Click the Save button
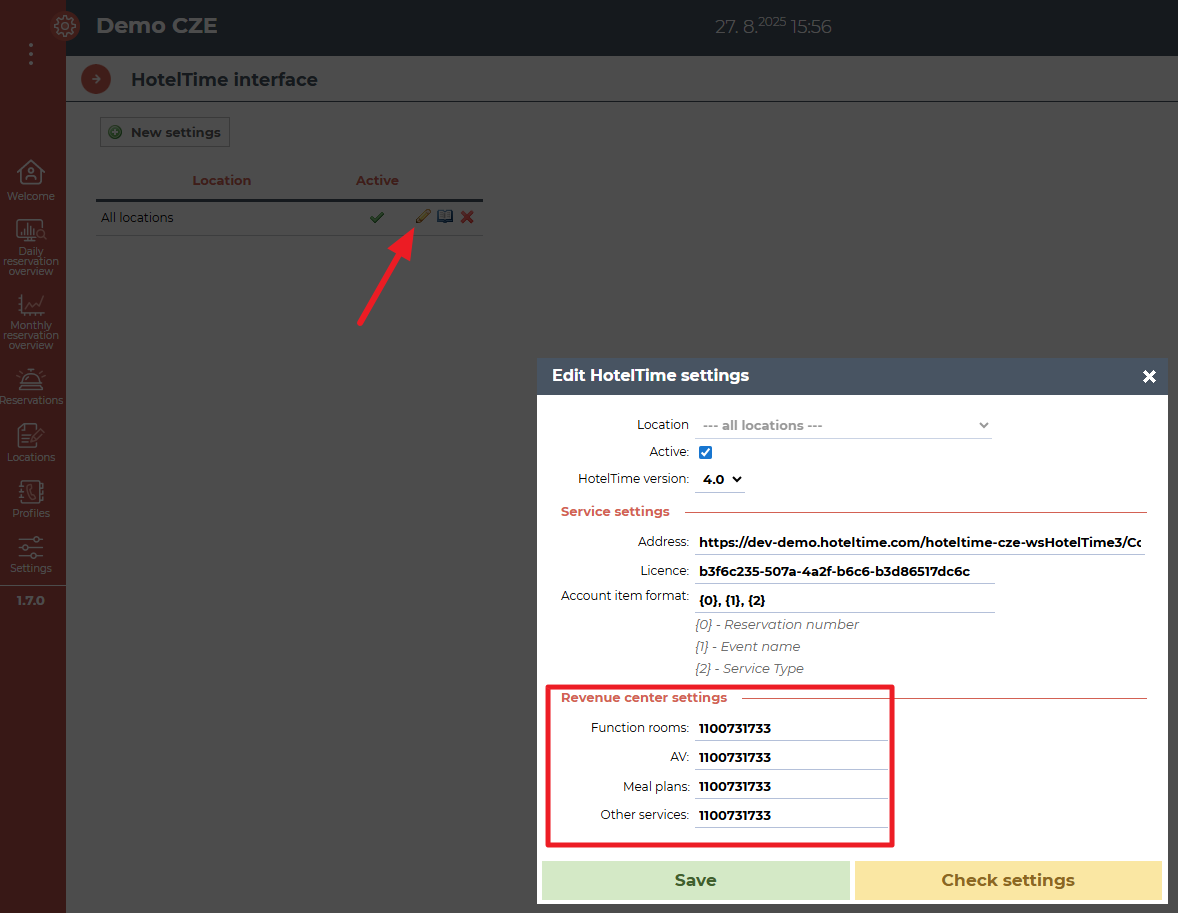The width and height of the screenshot is (1178, 913). click(x=696, y=880)
